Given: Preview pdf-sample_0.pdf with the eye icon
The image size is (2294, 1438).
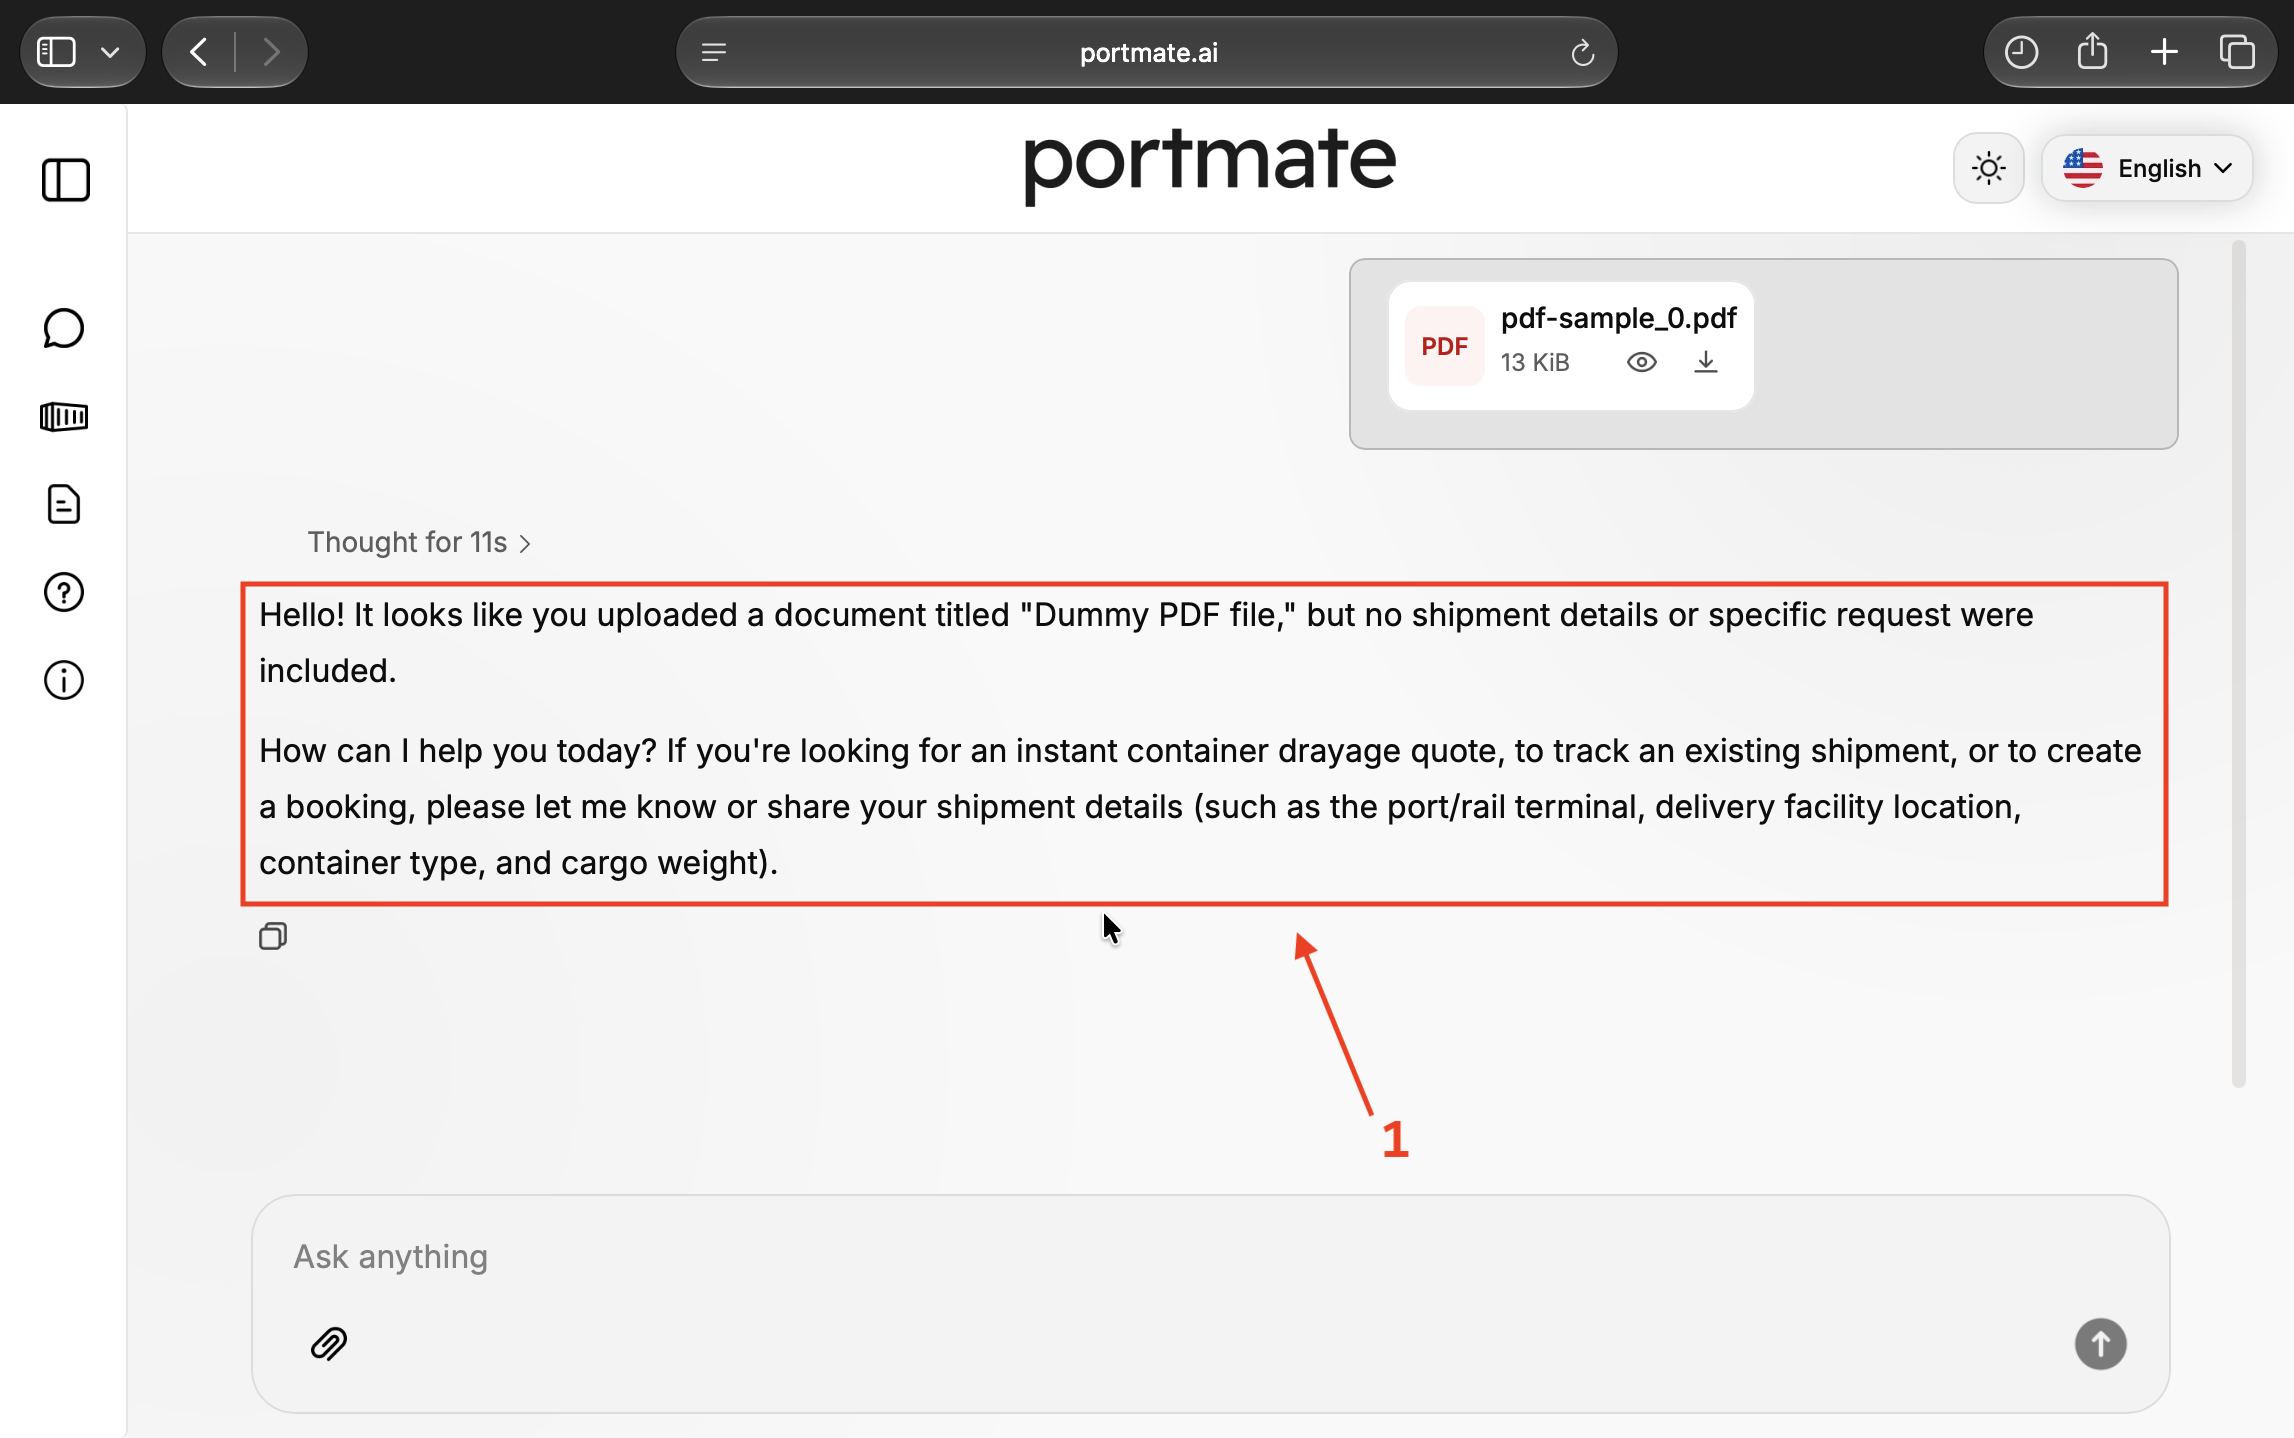Looking at the screenshot, I should [x=1641, y=362].
